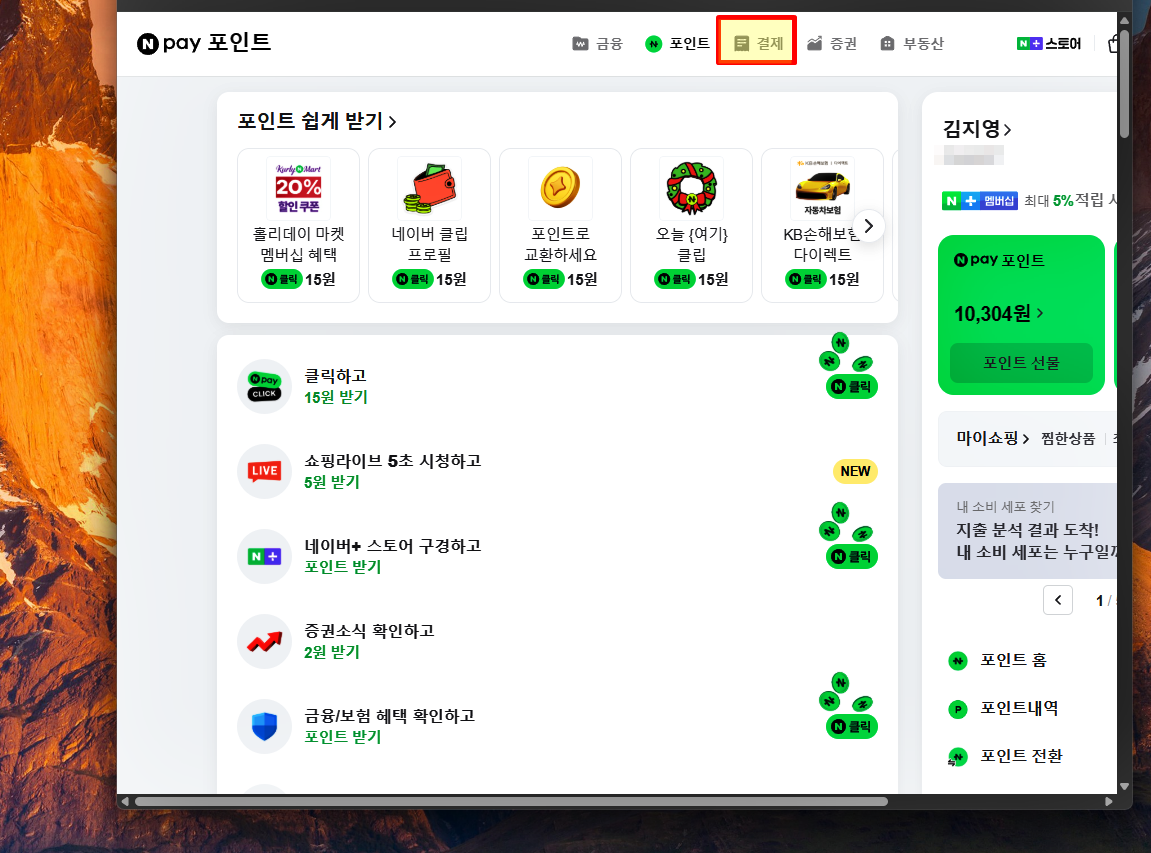Open 쇼핑라이브 5초 시청하고 row

tap(557, 471)
